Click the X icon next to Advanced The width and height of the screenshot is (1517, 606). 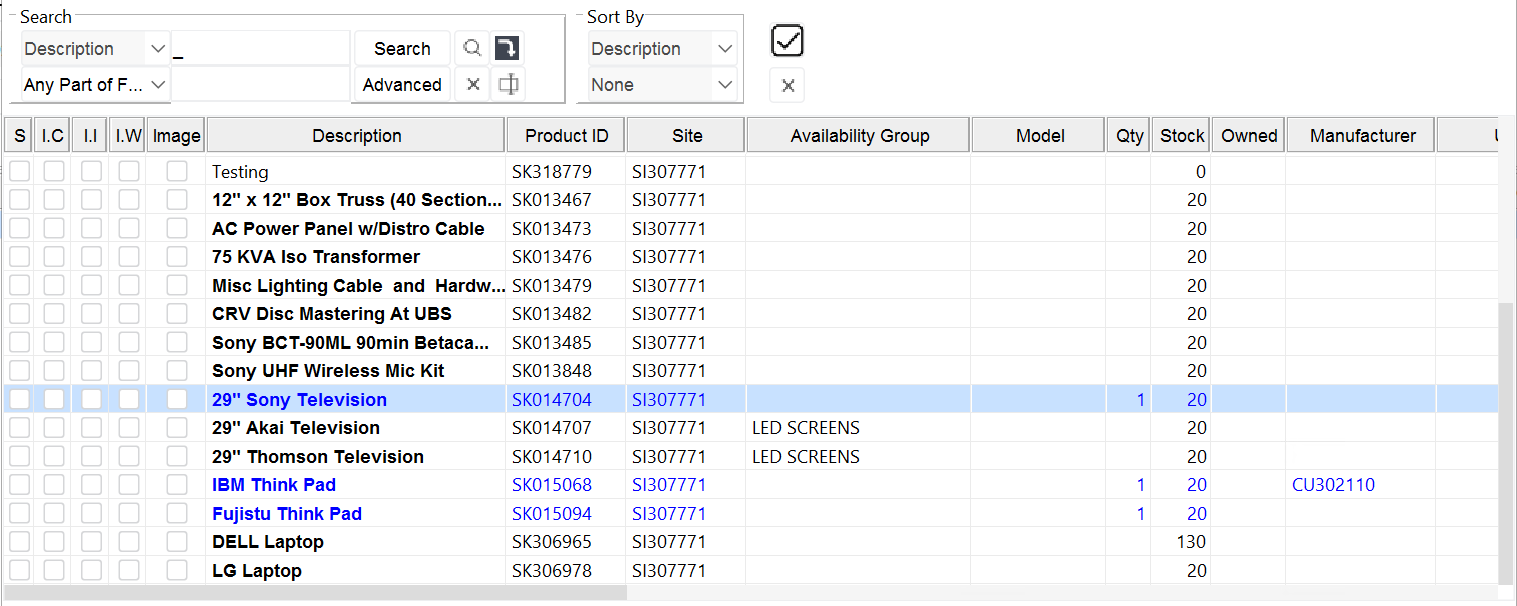point(473,85)
